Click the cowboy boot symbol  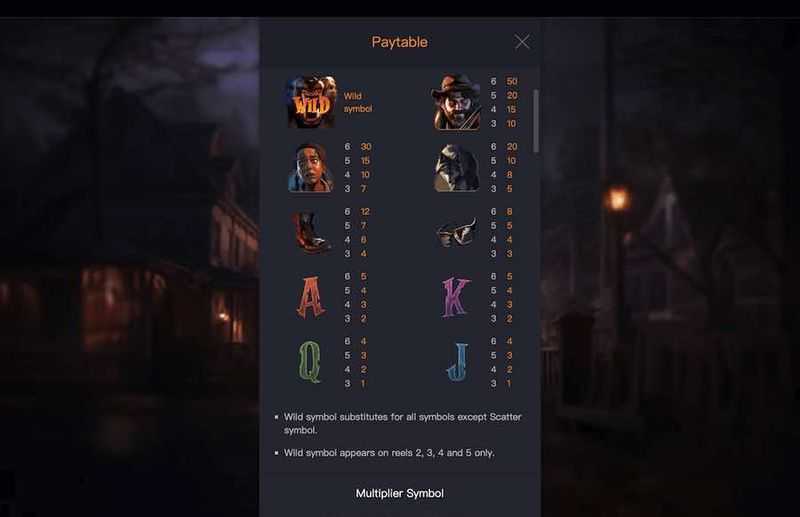pyautogui.click(x=310, y=232)
